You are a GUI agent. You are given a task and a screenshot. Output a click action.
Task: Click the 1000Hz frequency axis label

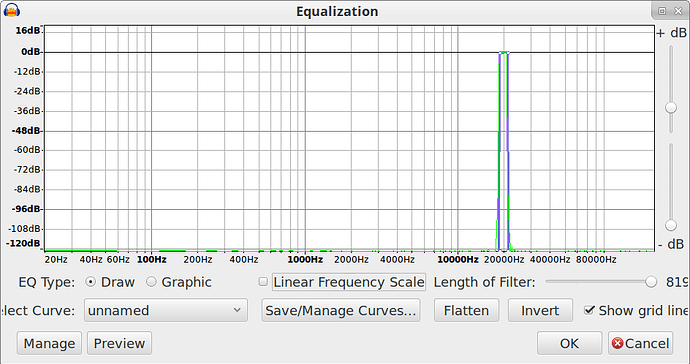coord(305,260)
